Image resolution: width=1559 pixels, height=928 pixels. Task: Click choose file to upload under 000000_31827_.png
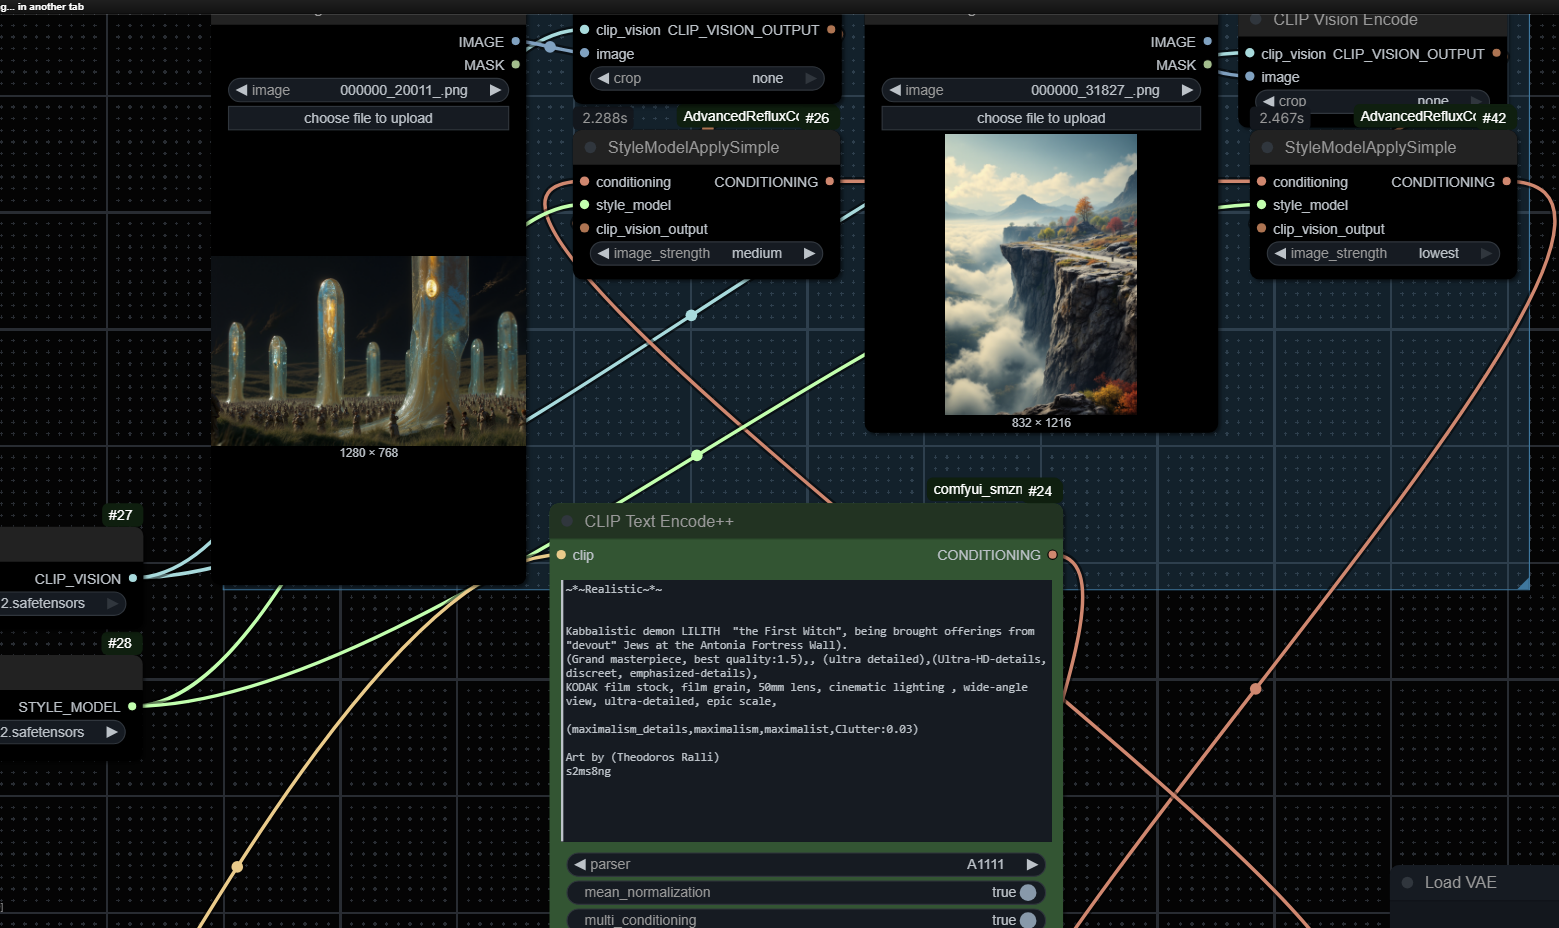[1041, 118]
